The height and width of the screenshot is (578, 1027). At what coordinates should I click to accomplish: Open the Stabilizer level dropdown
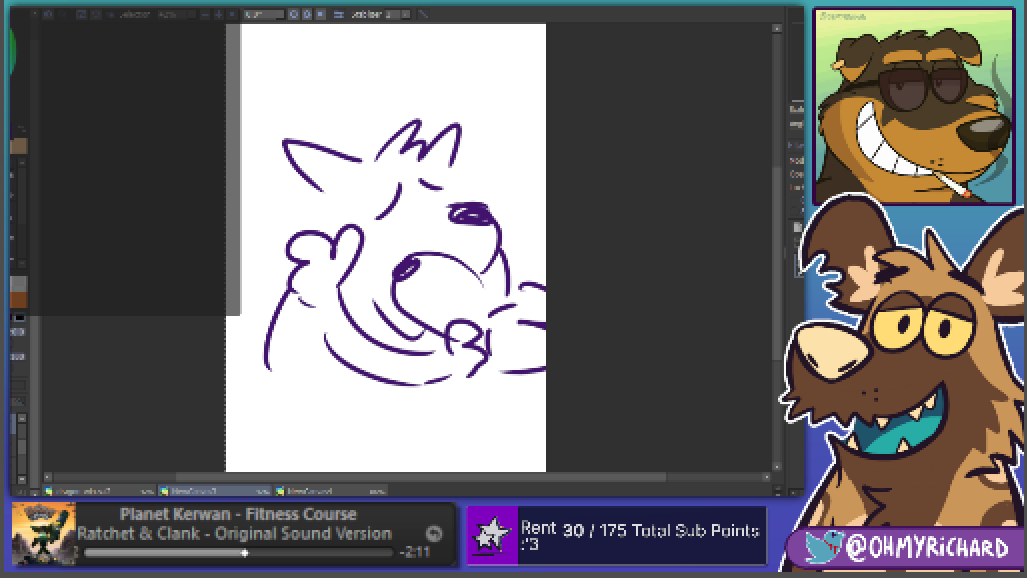coord(381,15)
